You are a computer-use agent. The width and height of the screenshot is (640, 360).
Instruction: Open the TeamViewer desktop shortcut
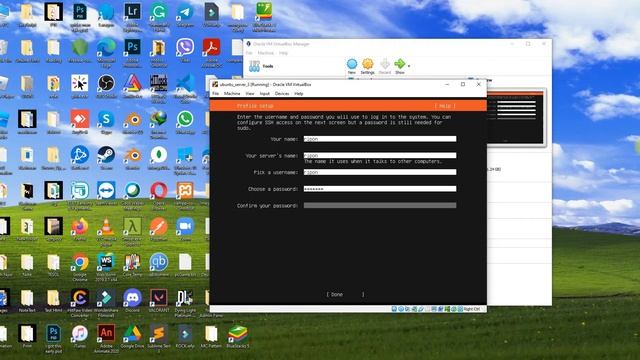pos(106,193)
